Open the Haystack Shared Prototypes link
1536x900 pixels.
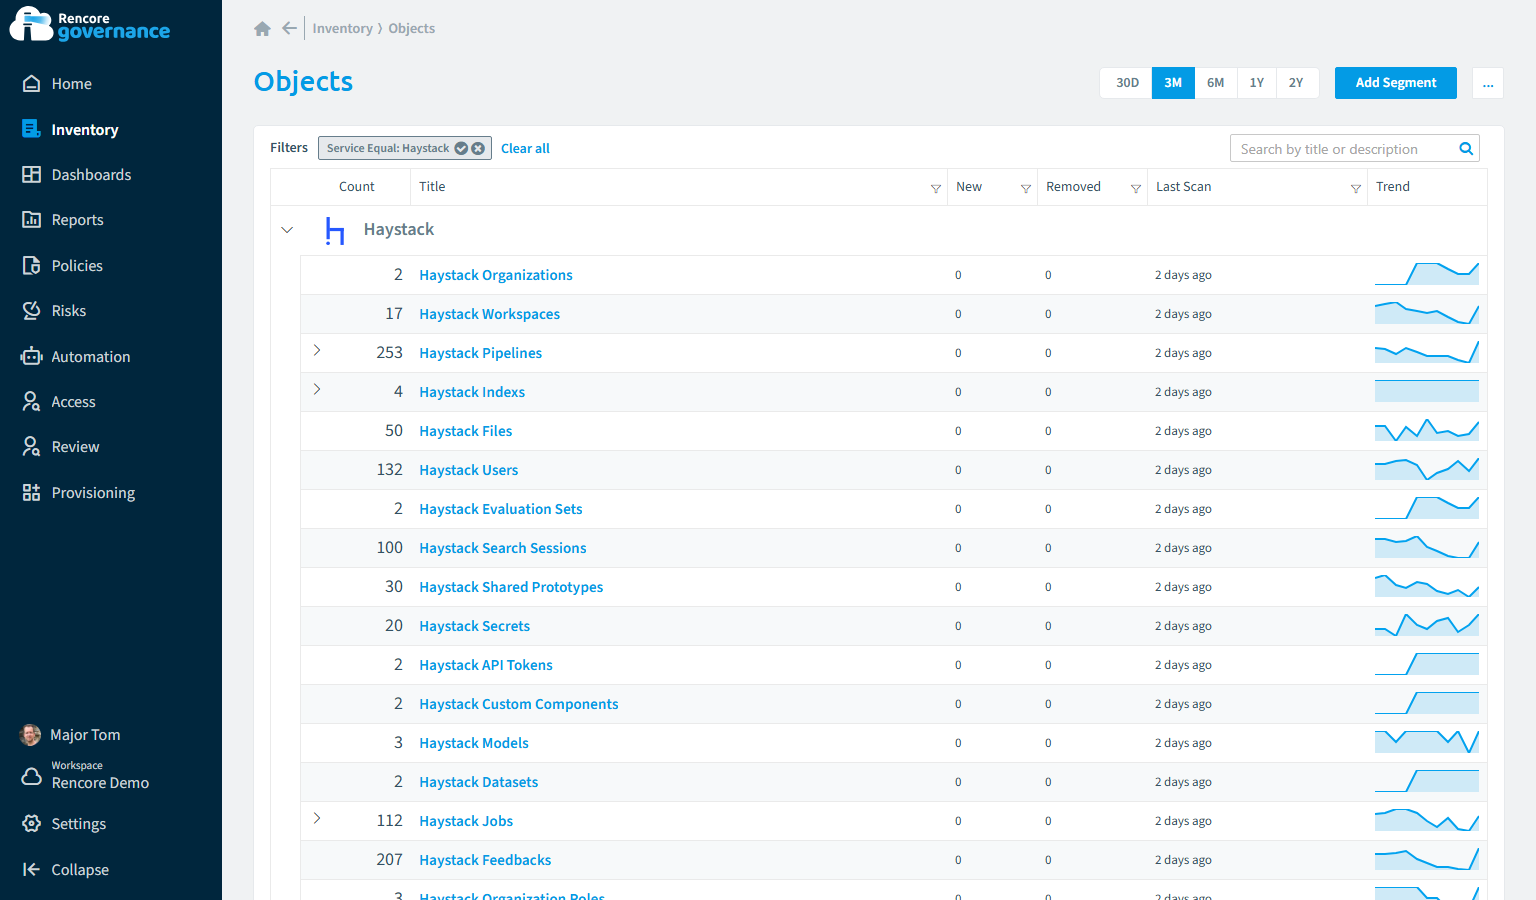tap(511, 587)
